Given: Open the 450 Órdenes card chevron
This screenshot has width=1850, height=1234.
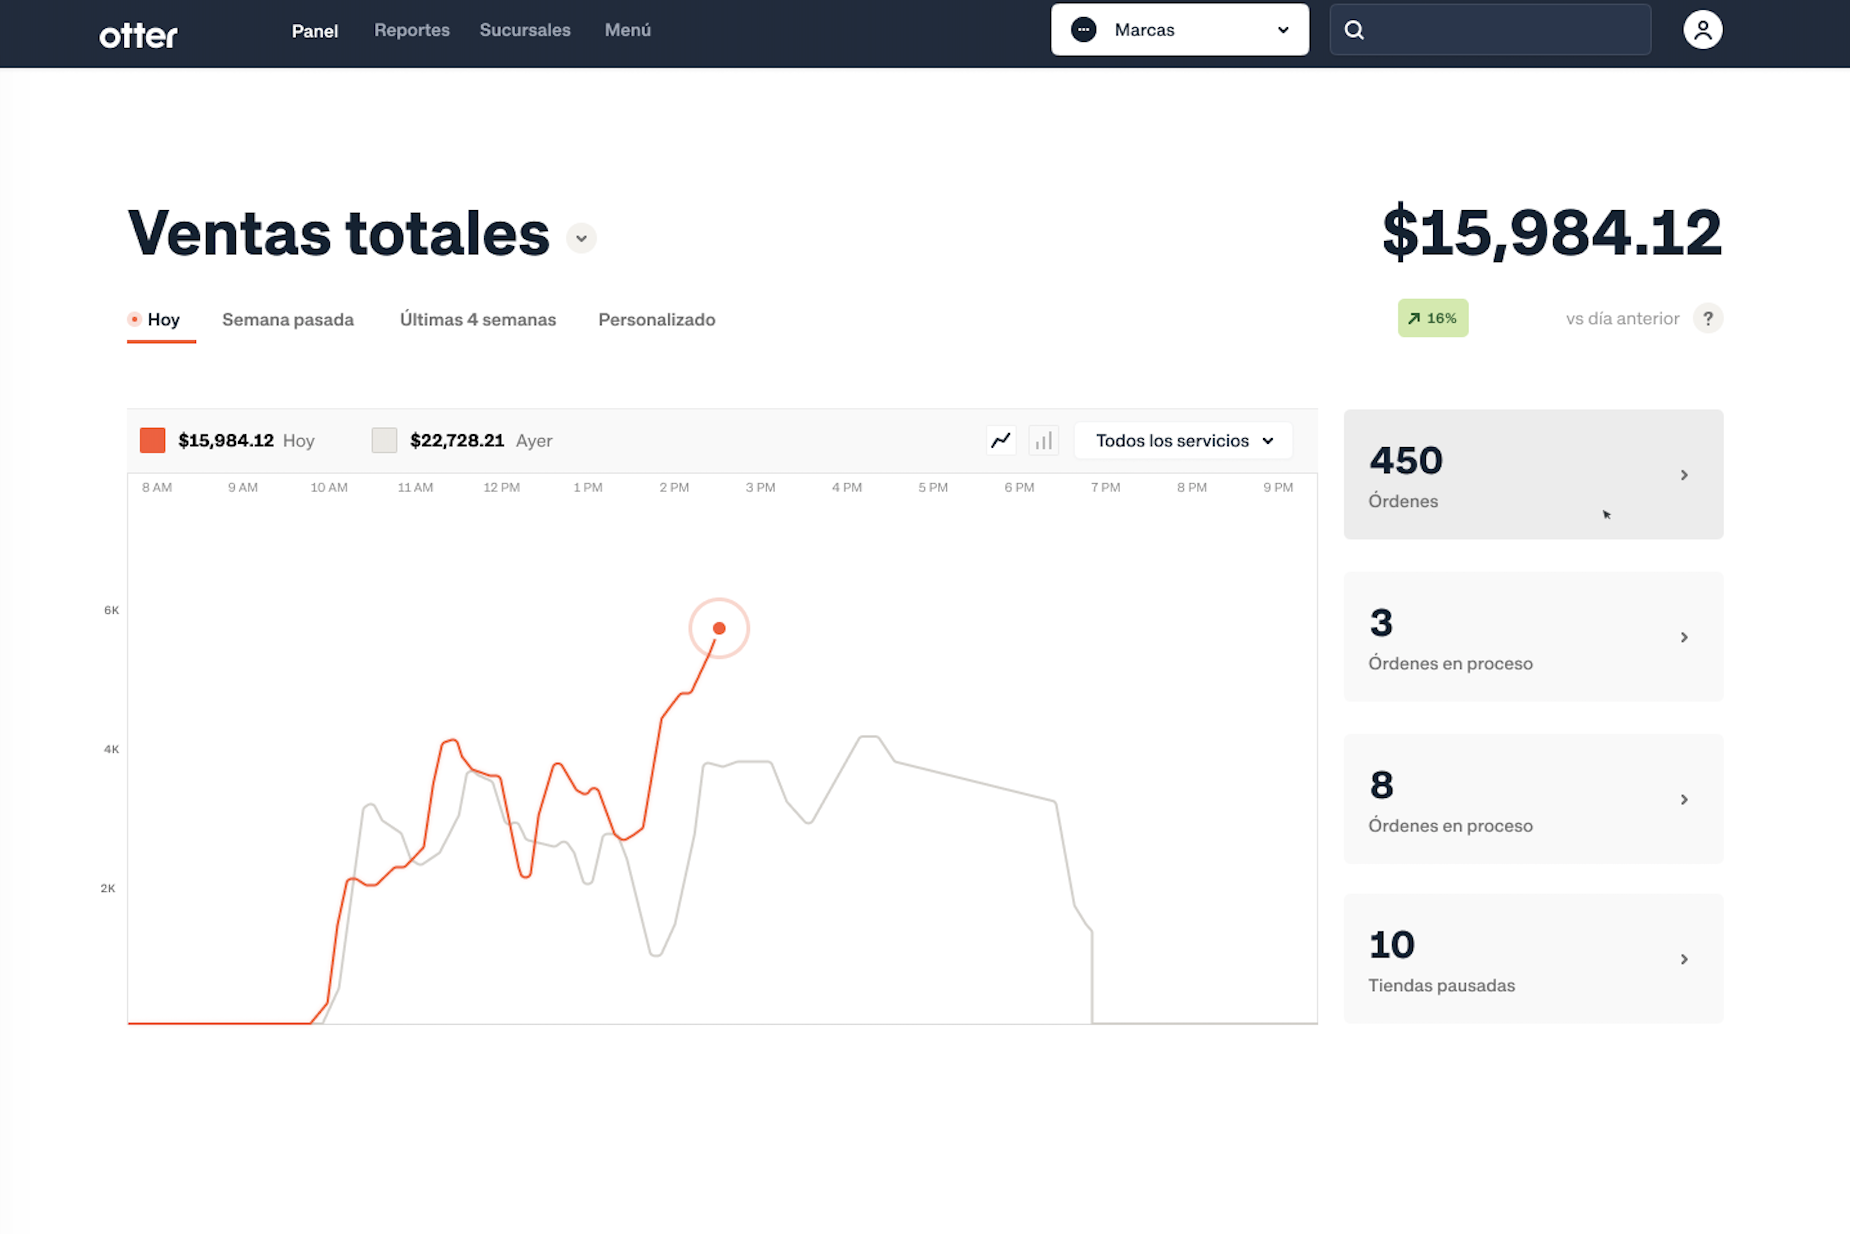Looking at the screenshot, I should pyautogui.click(x=1684, y=475).
